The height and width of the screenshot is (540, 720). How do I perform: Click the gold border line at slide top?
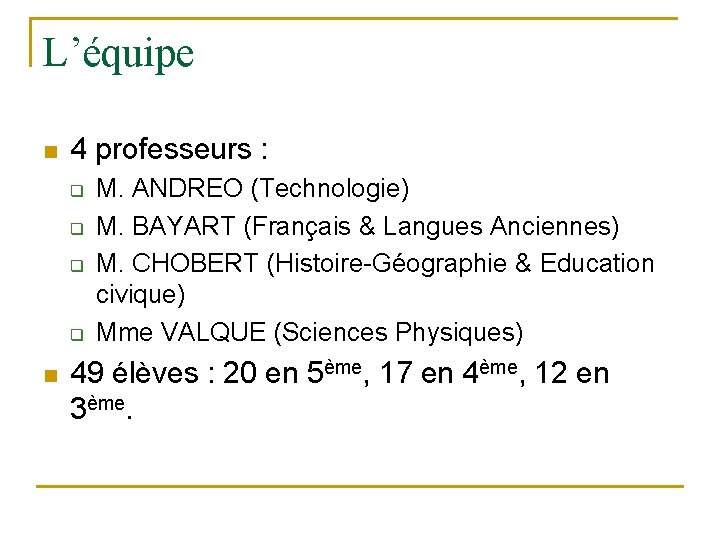tap(354, 19)
